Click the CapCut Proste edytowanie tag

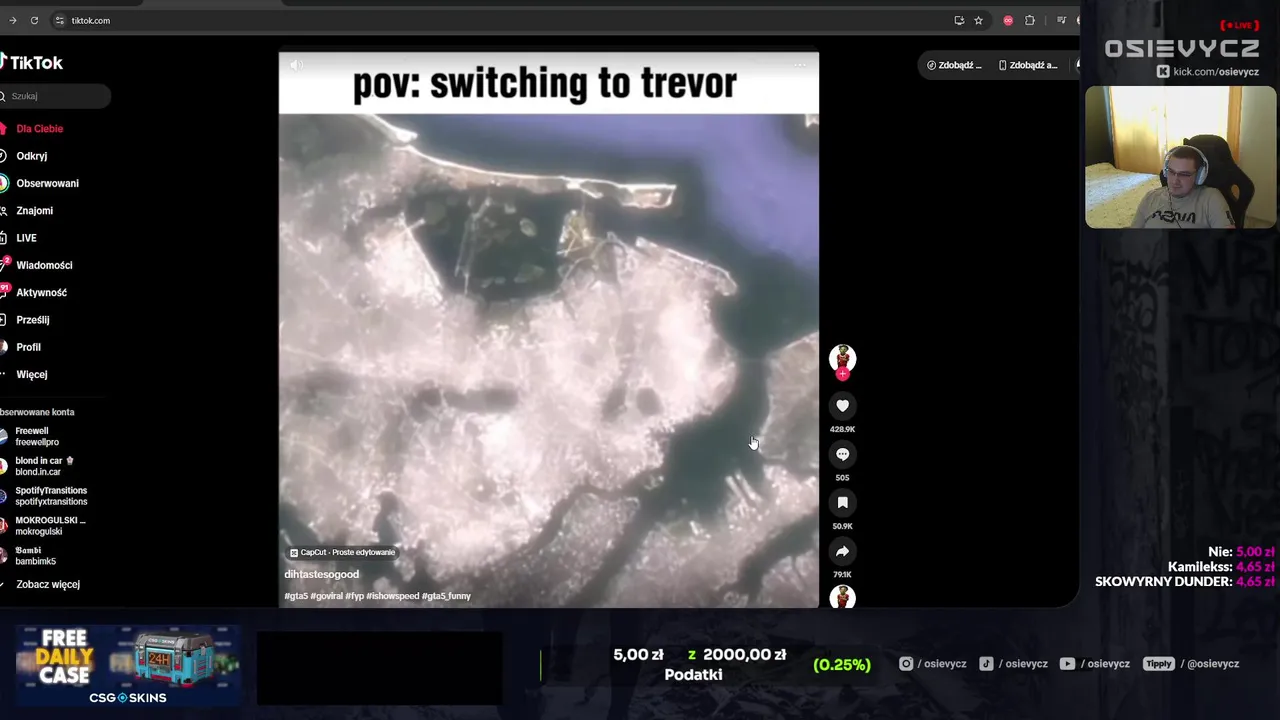[x=342, y=552]
